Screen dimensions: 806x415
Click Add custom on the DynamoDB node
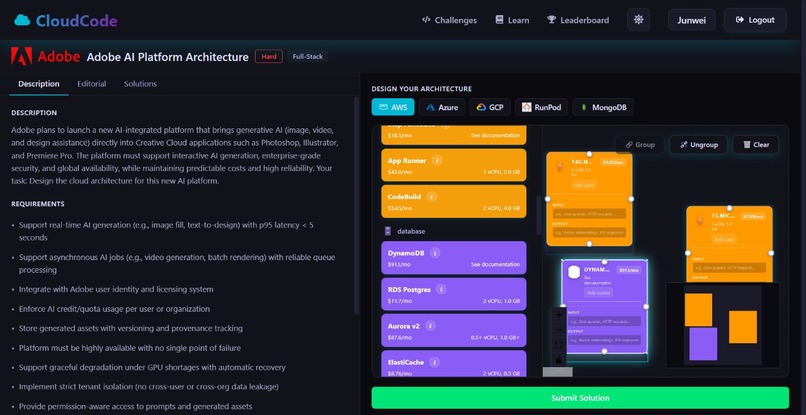(x=598, y=293)
